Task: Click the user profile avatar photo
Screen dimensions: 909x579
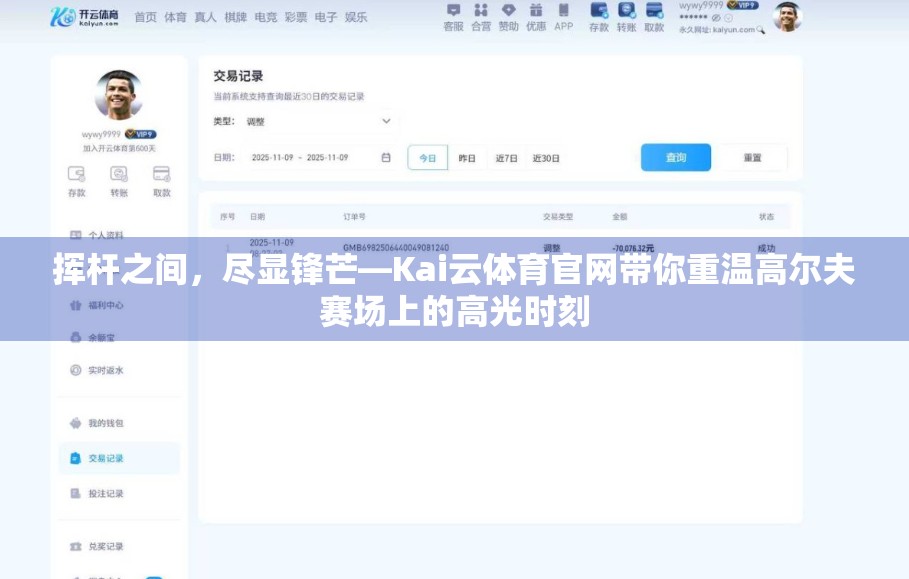Action: [786, 16]
